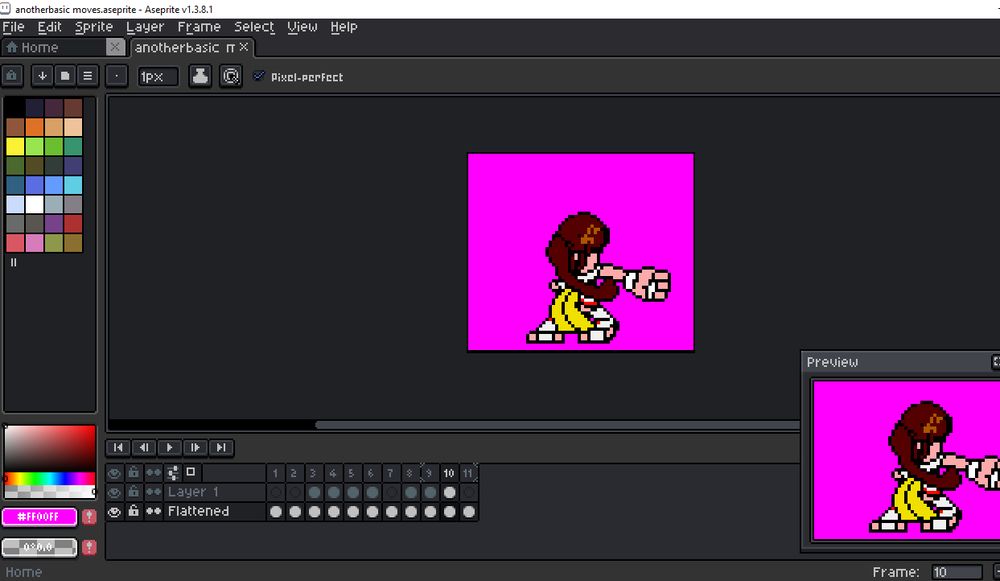Play the animation
This screenshot has height=581, width=1000.
coord(170,448)
